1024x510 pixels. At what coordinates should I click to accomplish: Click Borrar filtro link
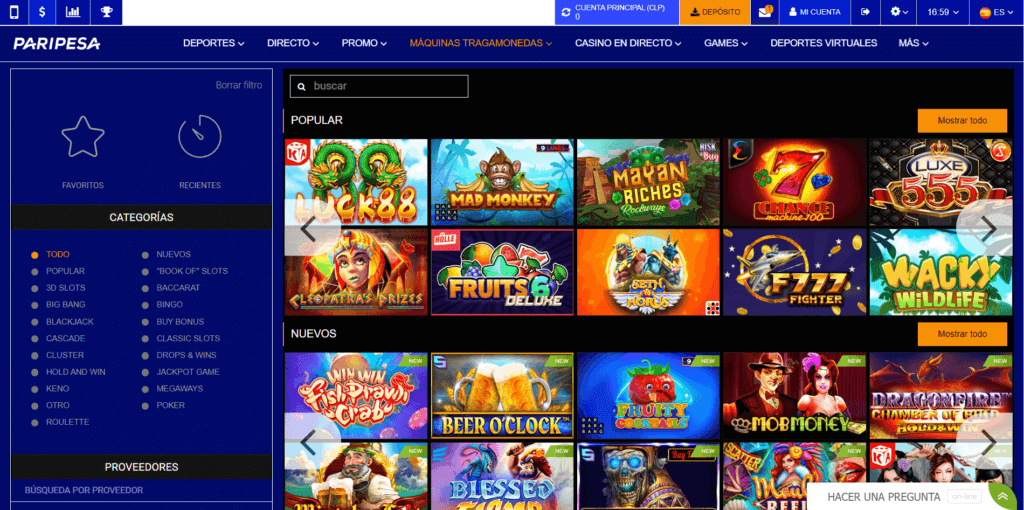pyautogui.click(x=239, y=85)
